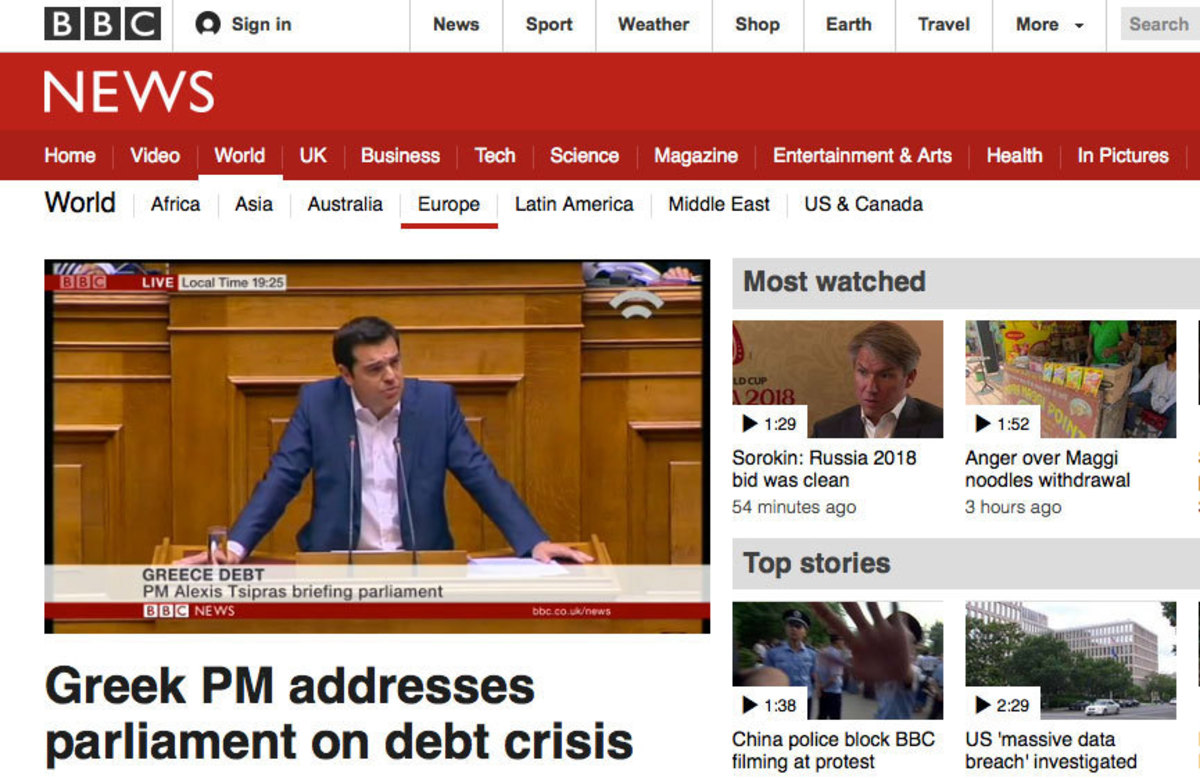Open the Africa subsection
The height and width of the screenshot is (778, 1200).
point(175,204)
